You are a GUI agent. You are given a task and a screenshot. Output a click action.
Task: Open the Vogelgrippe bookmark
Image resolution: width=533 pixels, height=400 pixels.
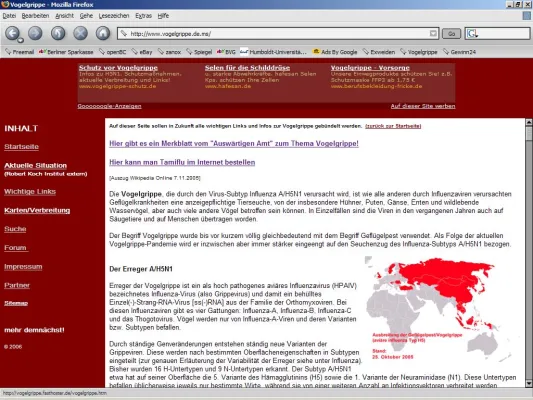pyautogui.click(x=419, y=52)
